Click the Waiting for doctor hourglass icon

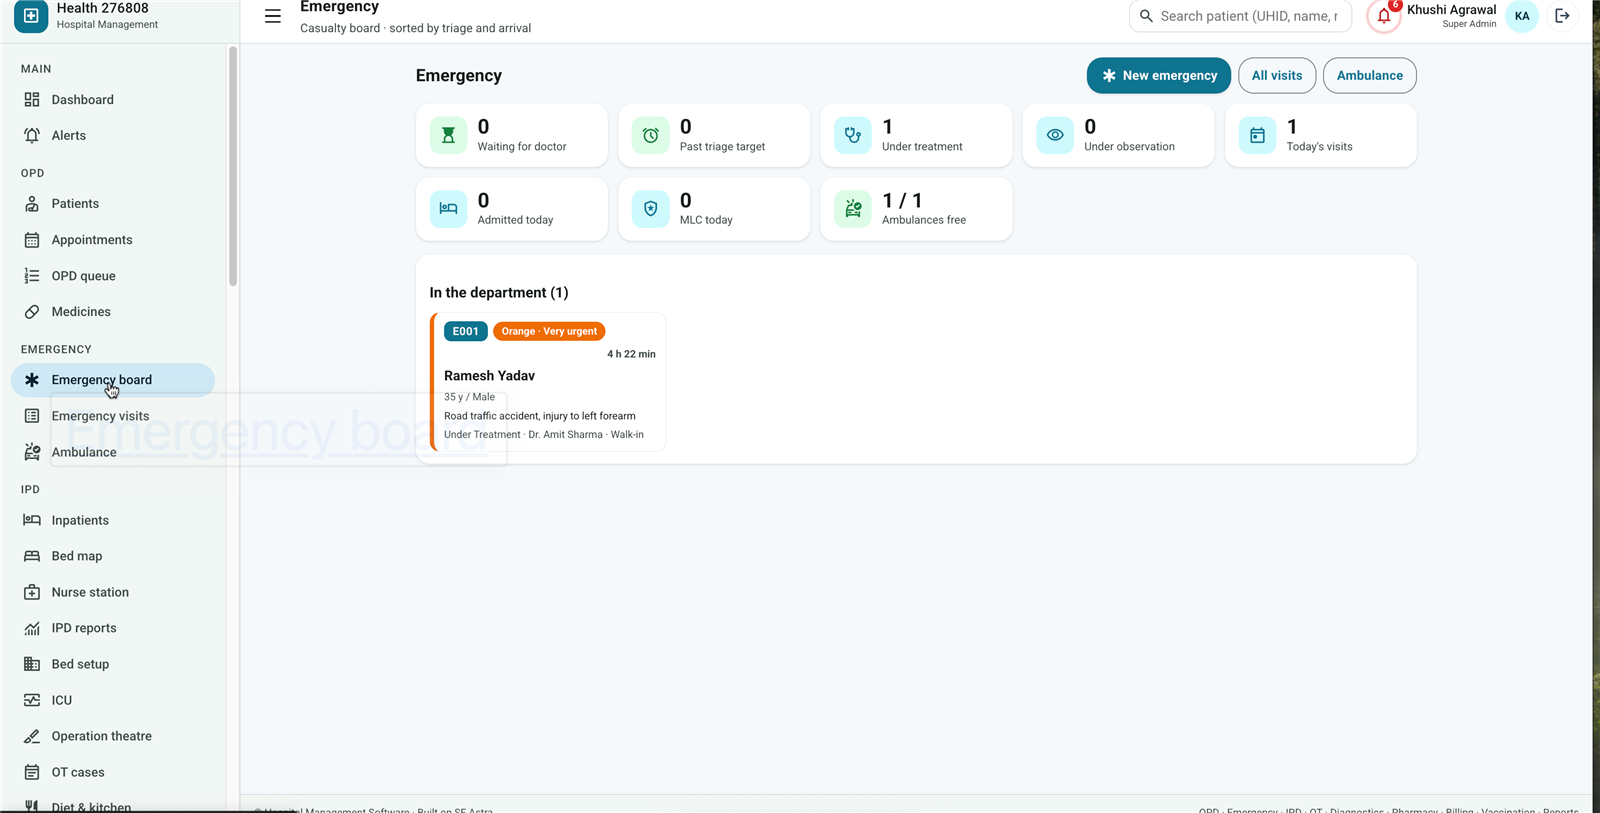(x=448, y=135)
